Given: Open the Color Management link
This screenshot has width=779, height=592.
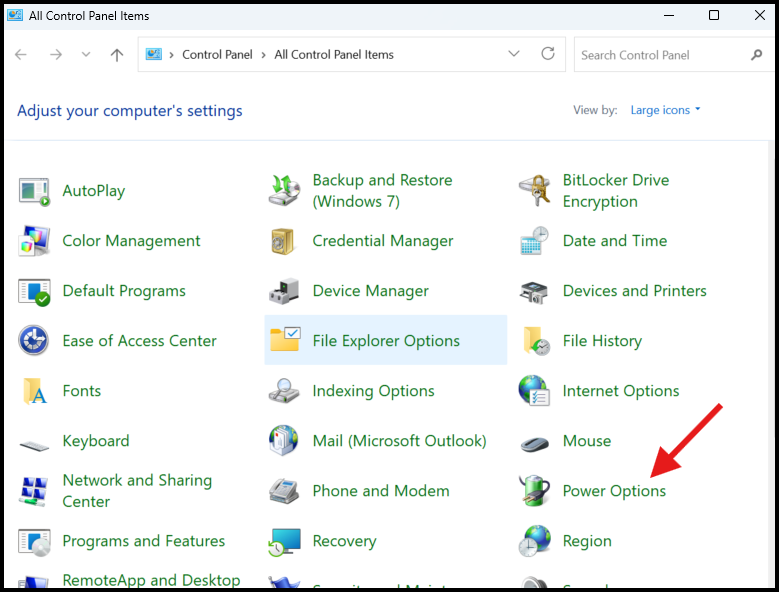Looking at the screenshot, I should coord(131,241).
